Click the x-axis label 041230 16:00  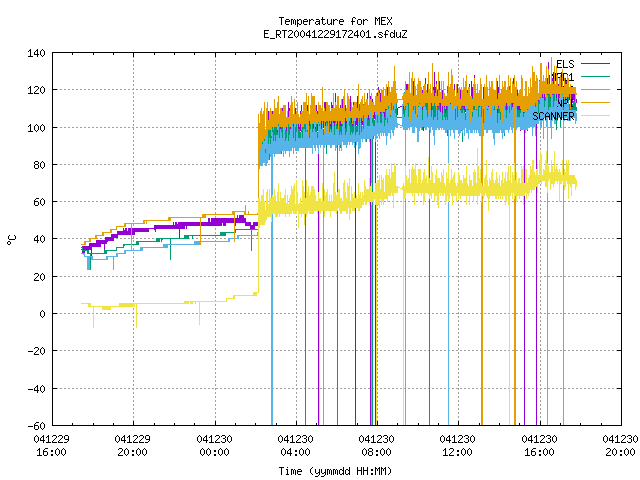(x=539, y=446)
